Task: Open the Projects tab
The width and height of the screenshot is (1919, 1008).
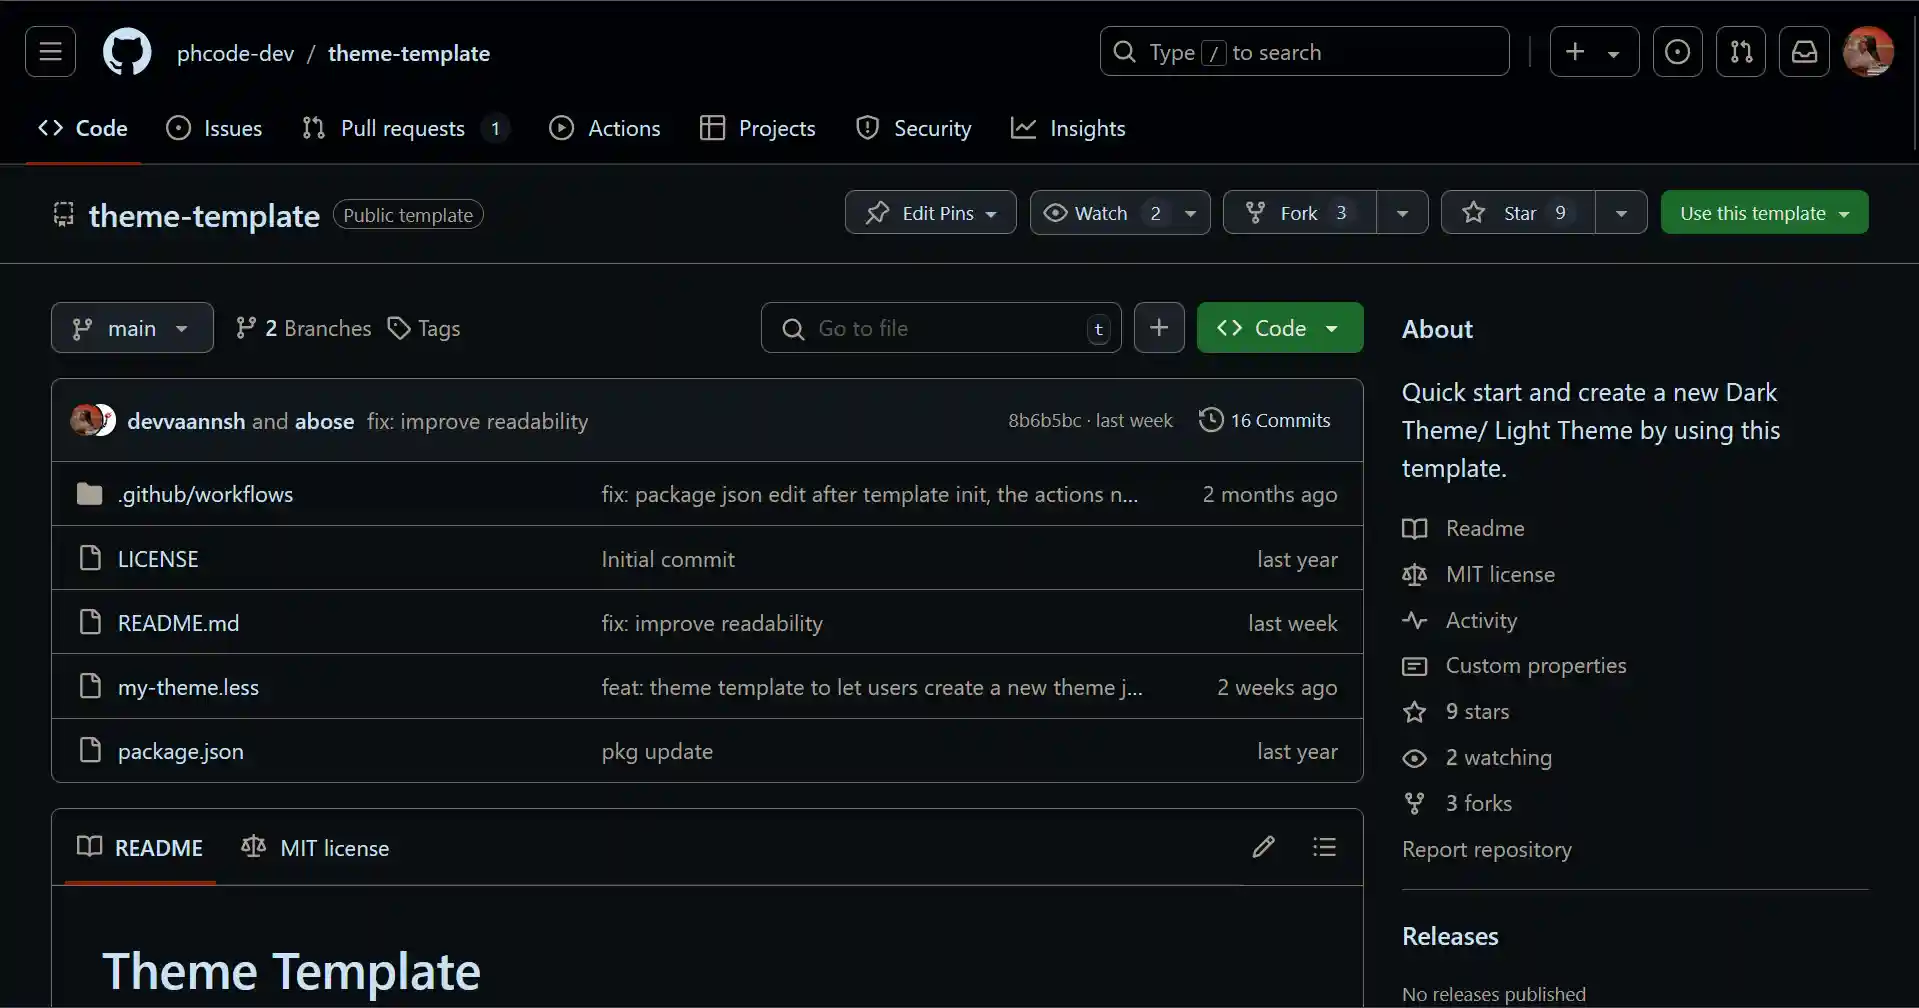Action: [758, 128]
